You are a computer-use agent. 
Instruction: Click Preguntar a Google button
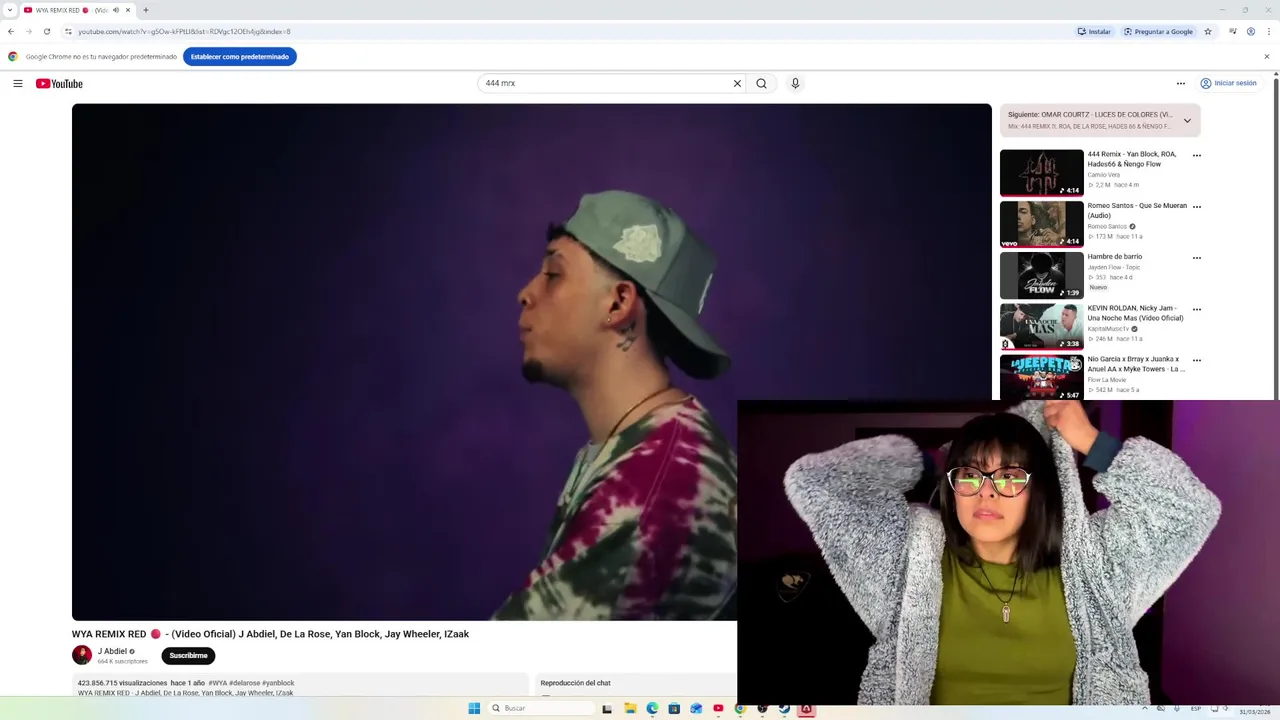click(1158, 31)
